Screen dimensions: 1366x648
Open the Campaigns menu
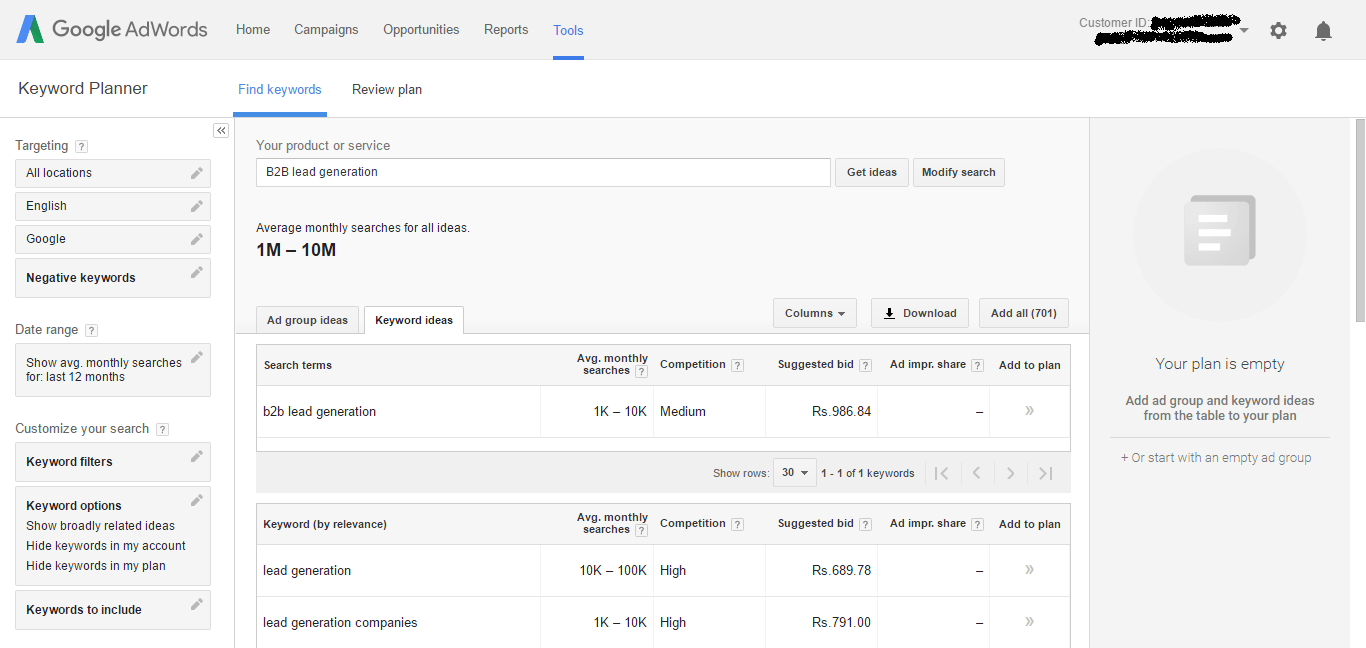[x=326, y=30]
